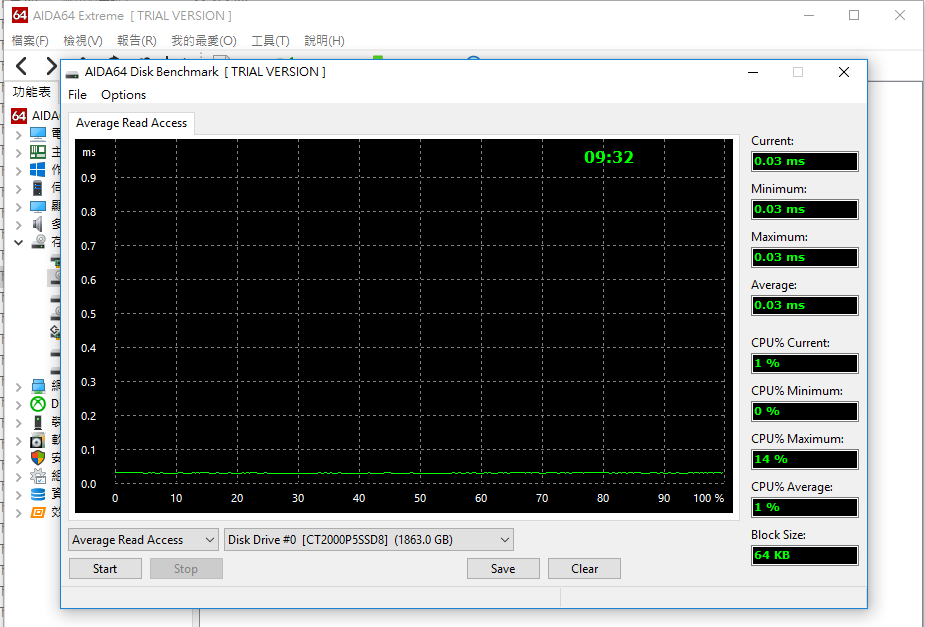This screenshot has height=627, width=925.
Task: Click the Multimedia speaker icon in tree
Action: 38,224
